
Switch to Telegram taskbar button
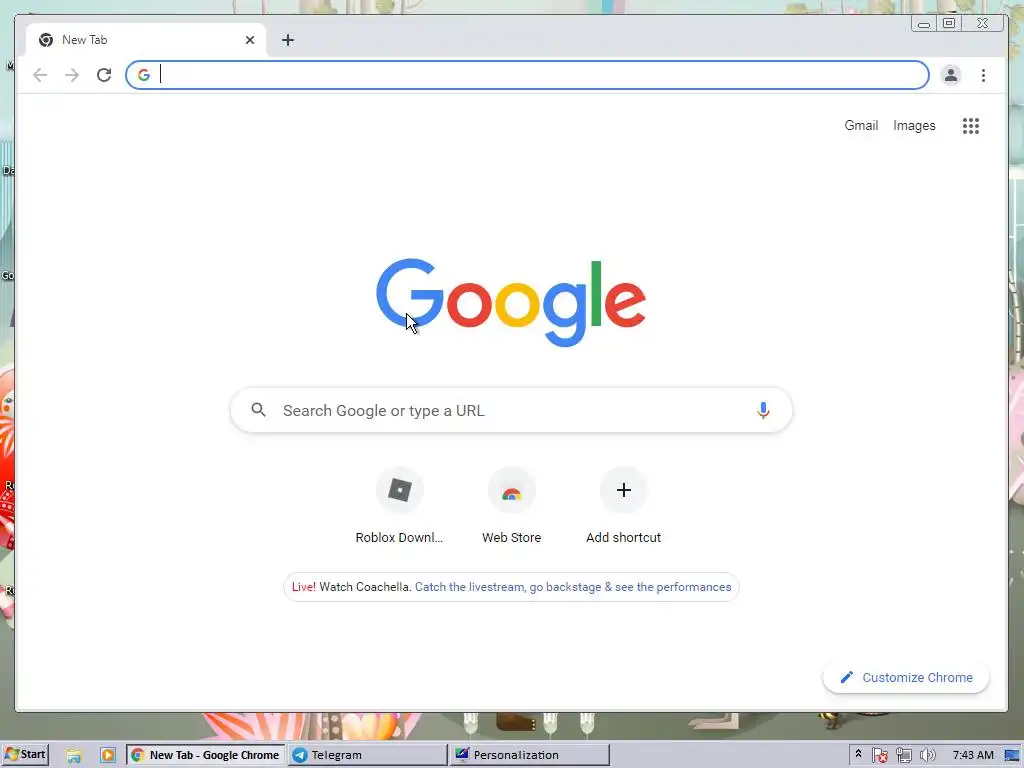tap(368, 755)
